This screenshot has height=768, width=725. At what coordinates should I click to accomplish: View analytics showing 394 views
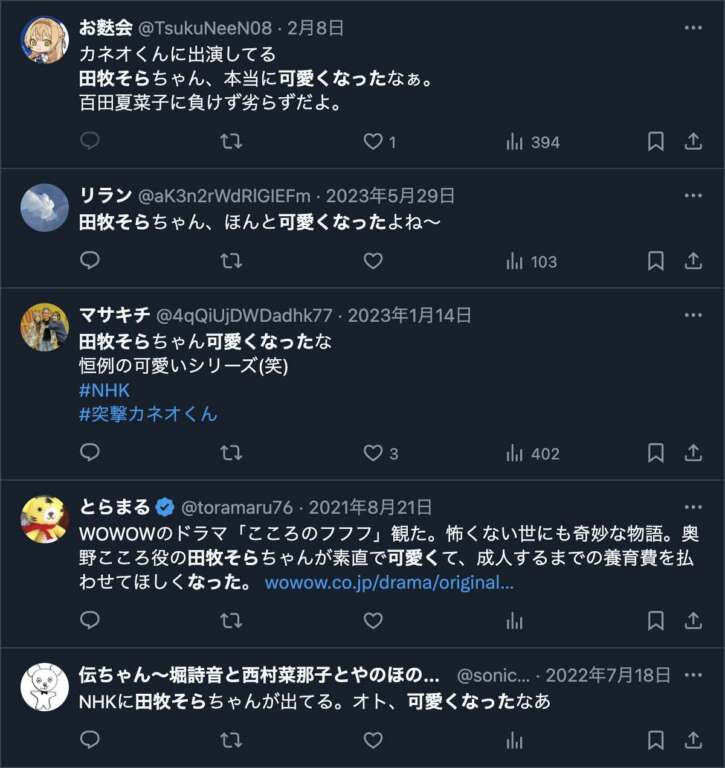click(x=532, y=142)
